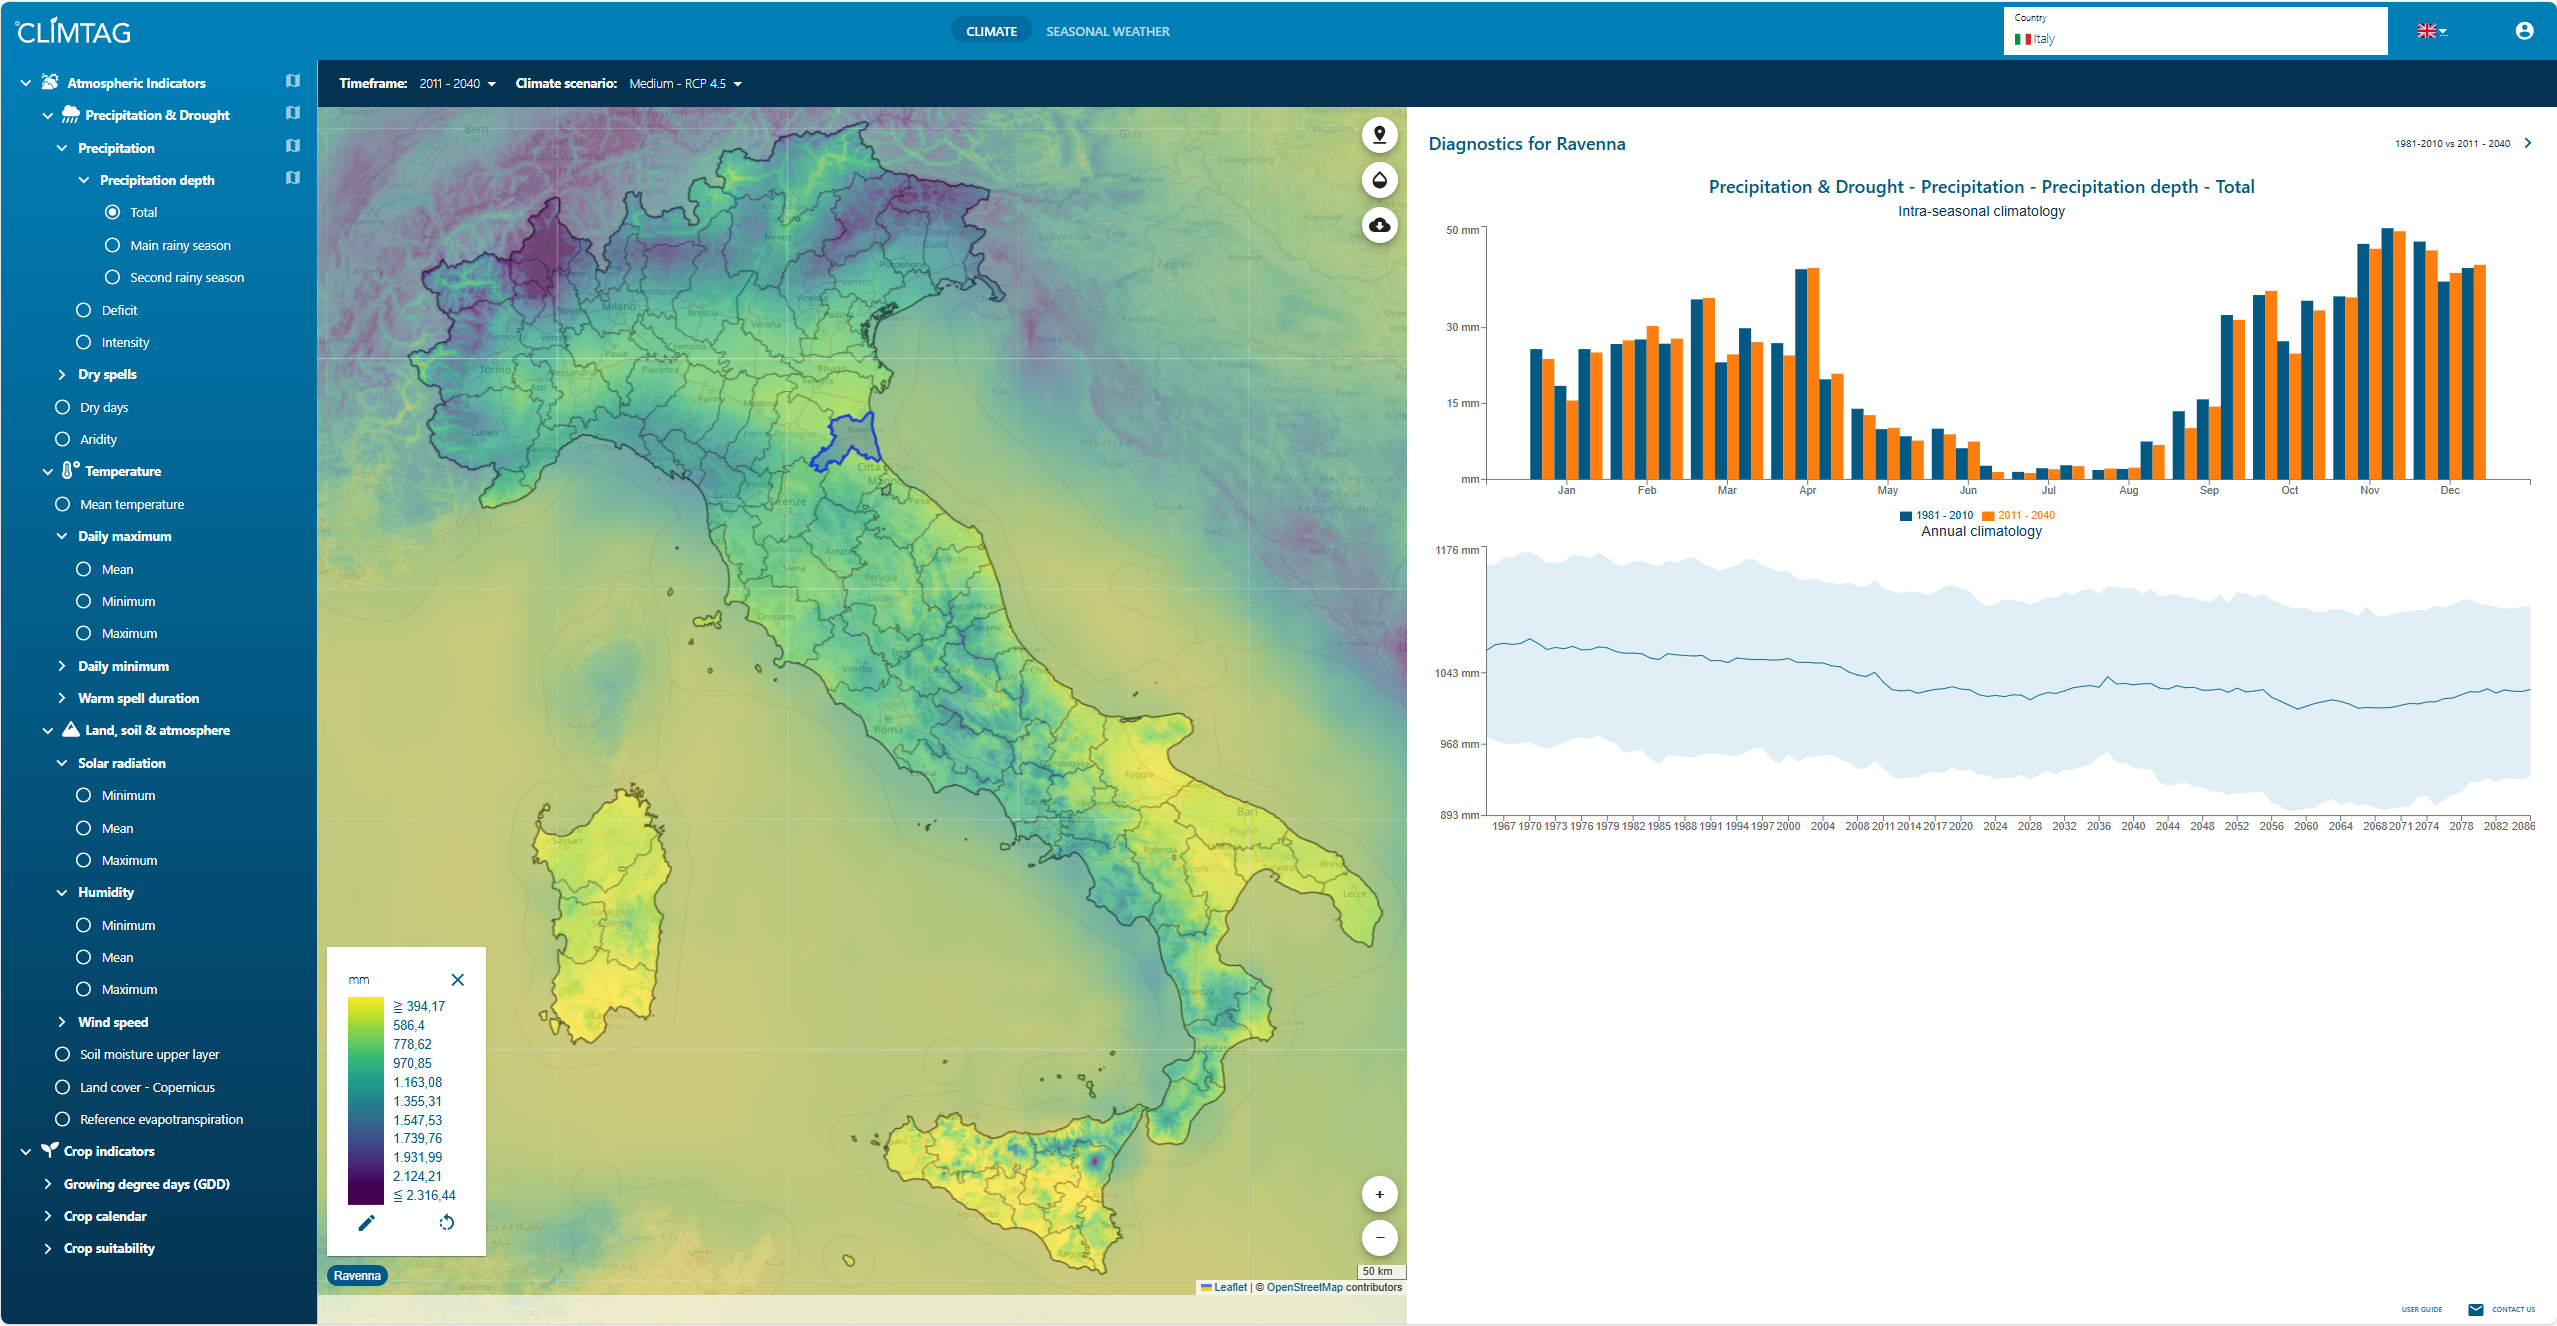The width and height of the screenshot is (2557, 1326).
Task: Select Main rainy season option
Action: (x=112, y=245)
